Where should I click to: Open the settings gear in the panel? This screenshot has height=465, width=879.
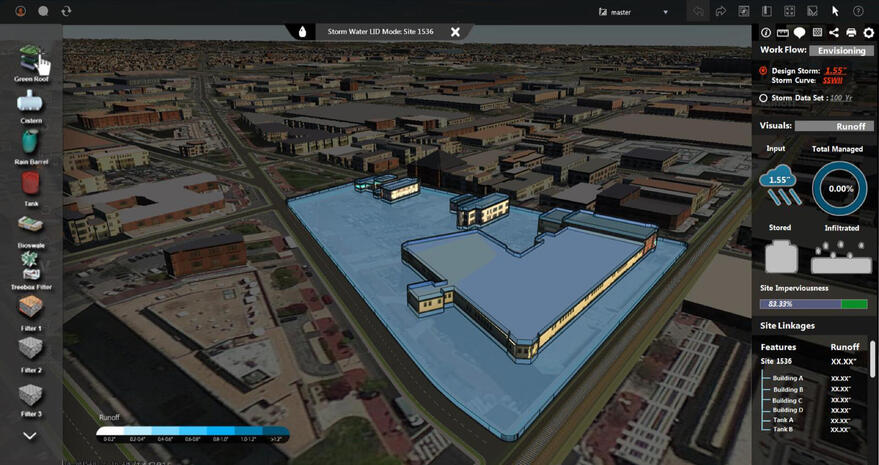[868, 33]
